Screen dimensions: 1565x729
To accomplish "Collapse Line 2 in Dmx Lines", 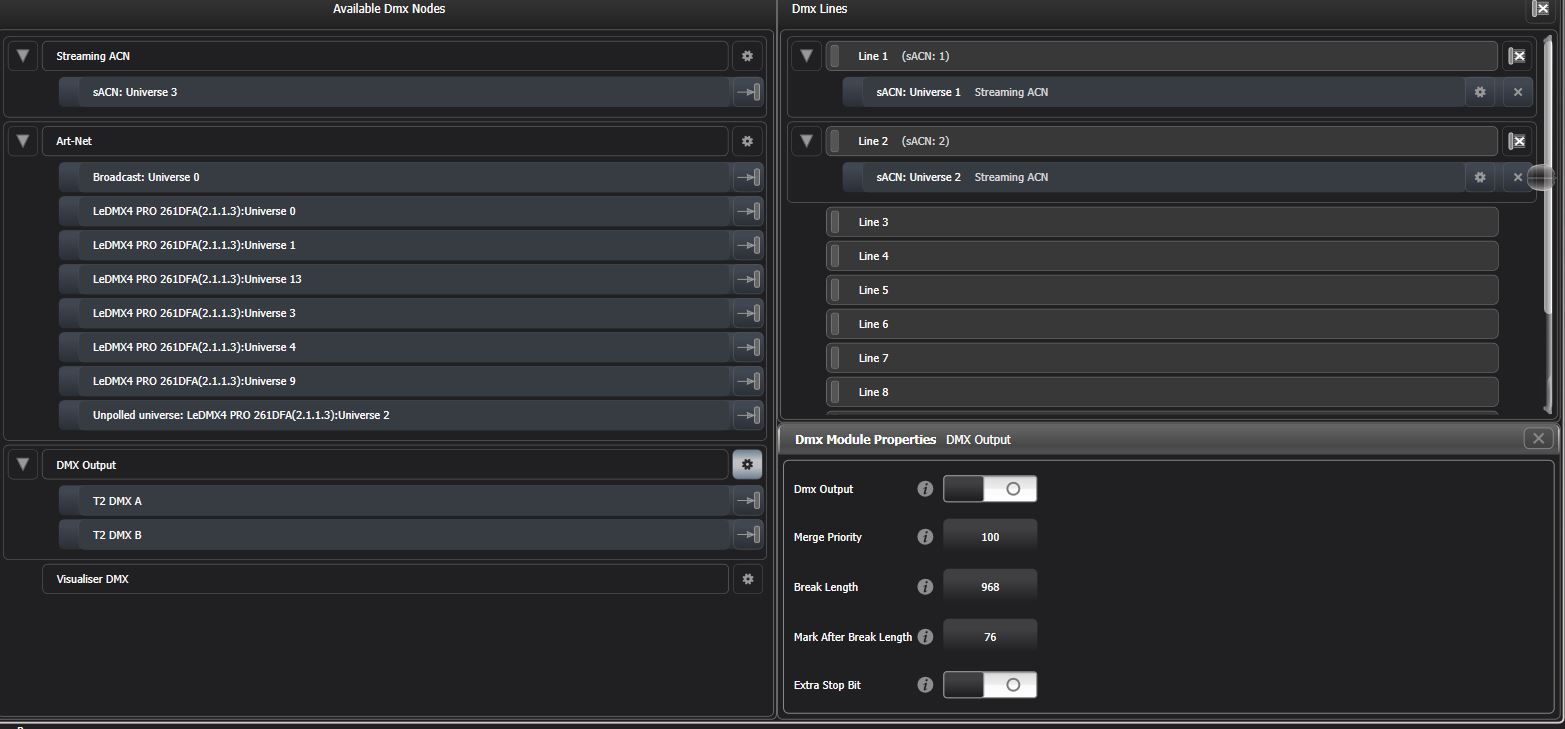I will 807,141.
